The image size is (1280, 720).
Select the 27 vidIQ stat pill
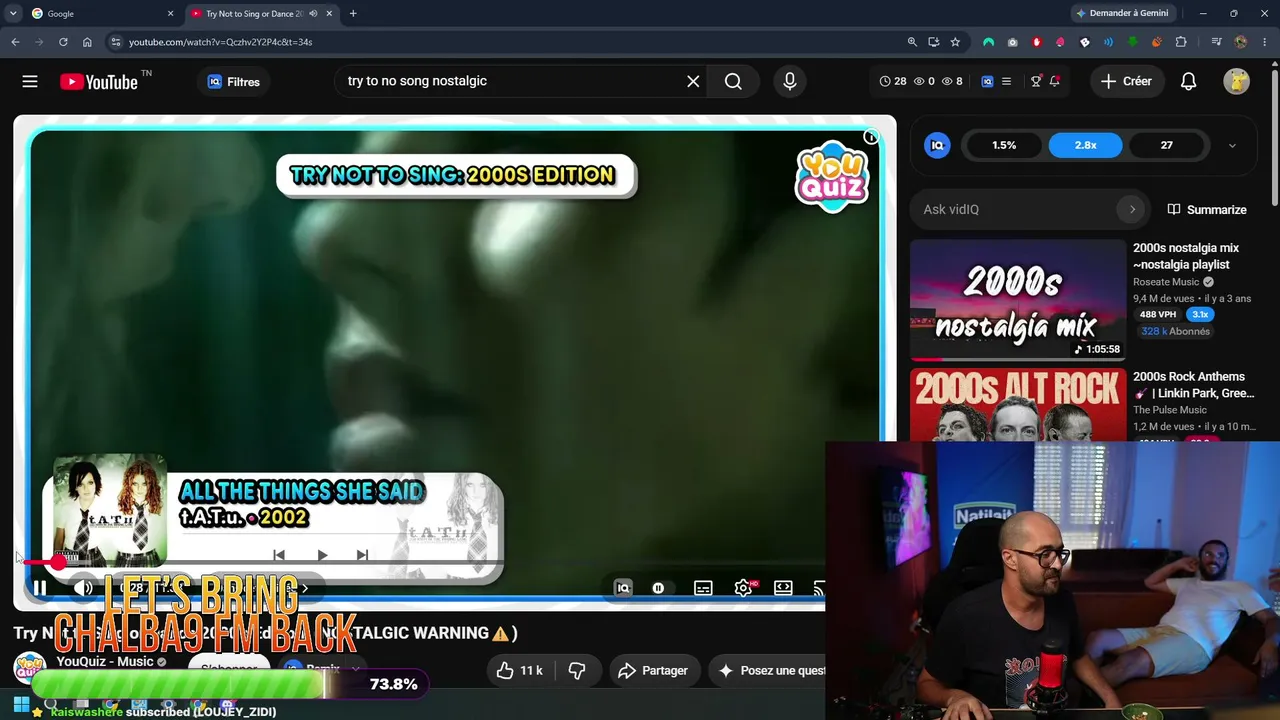1166,145
